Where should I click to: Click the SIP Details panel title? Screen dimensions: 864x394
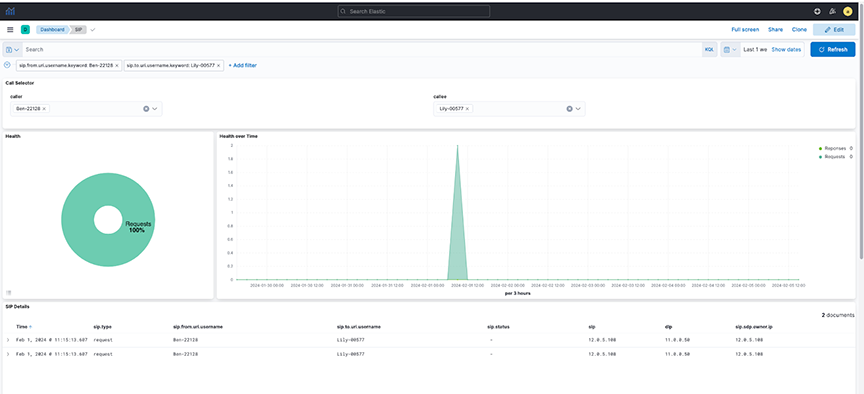pyautogui.click(x=18, y=306)
